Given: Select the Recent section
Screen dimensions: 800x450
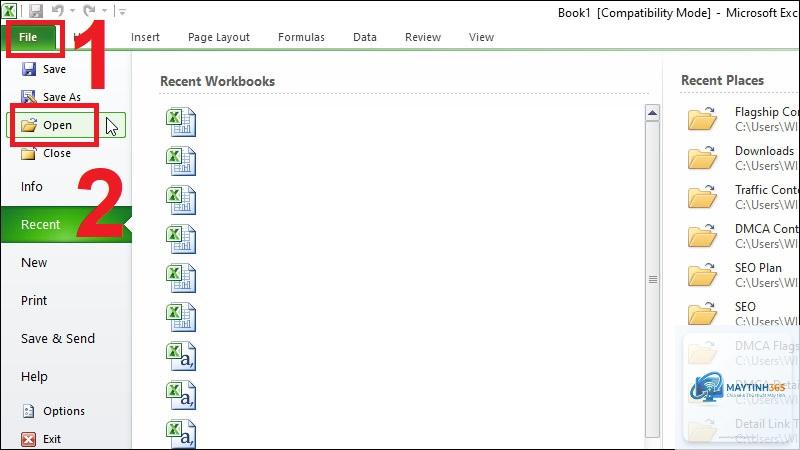Looking at the screenshot, I should click(x=66, y=224).
